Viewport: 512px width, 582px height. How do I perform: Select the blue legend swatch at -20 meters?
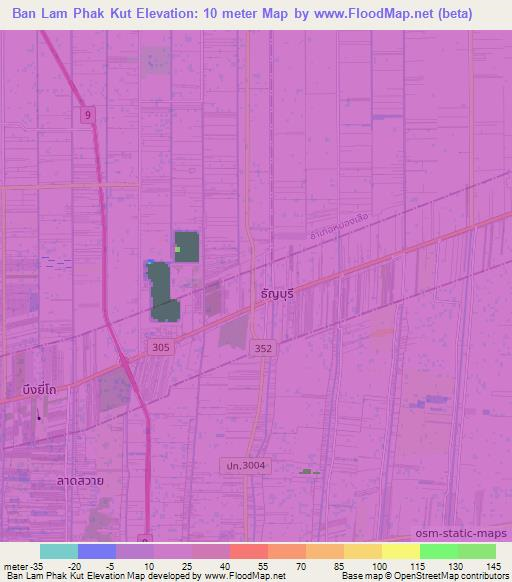pos(97,551)
